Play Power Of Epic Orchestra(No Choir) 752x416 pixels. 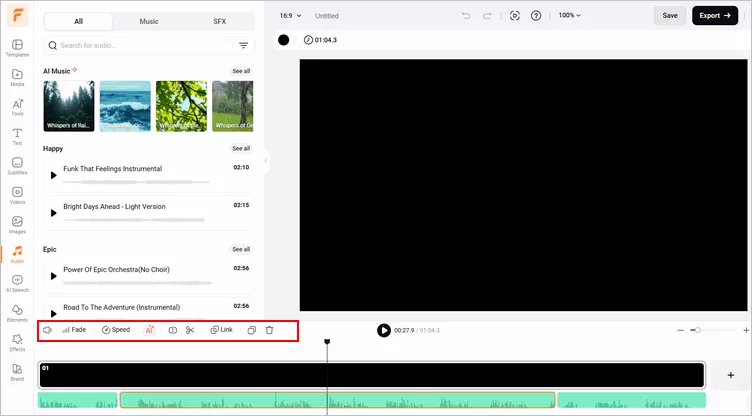(54, 276)
